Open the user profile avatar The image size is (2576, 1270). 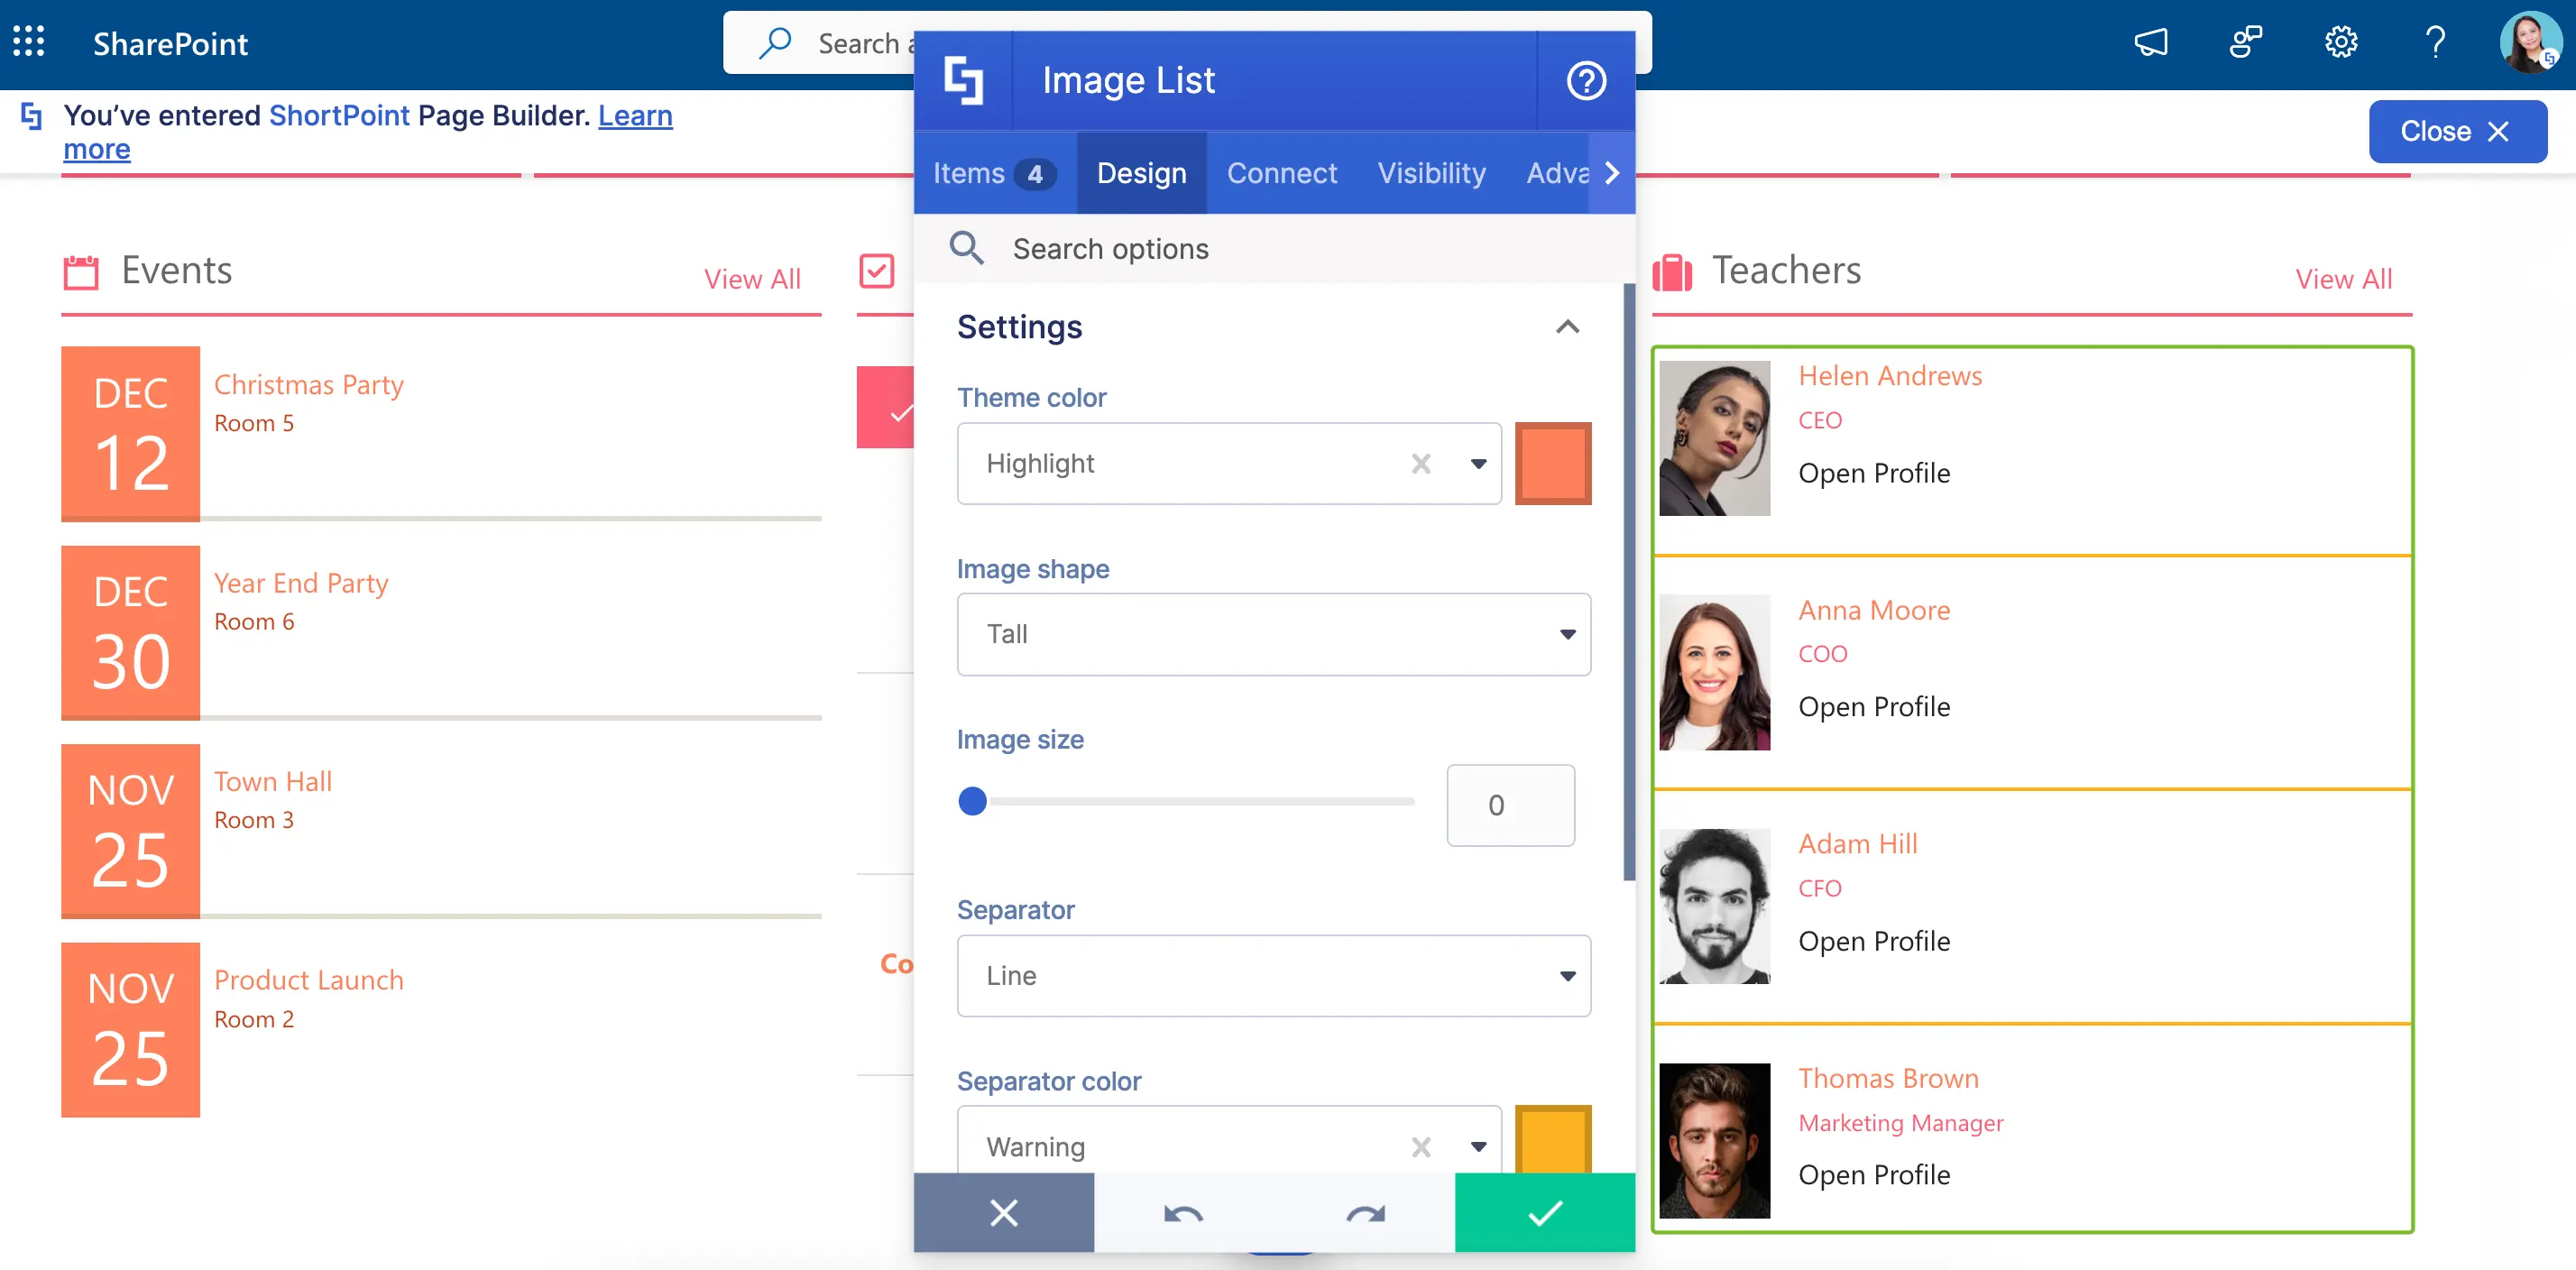coord(2530,42)
